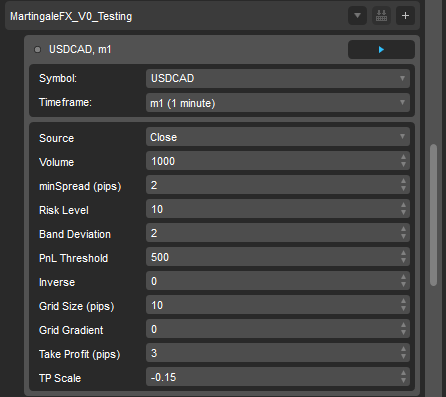Add a new instance with plus icon
Viewport: 446px width, 397px height.
click(x=405, y=16)
